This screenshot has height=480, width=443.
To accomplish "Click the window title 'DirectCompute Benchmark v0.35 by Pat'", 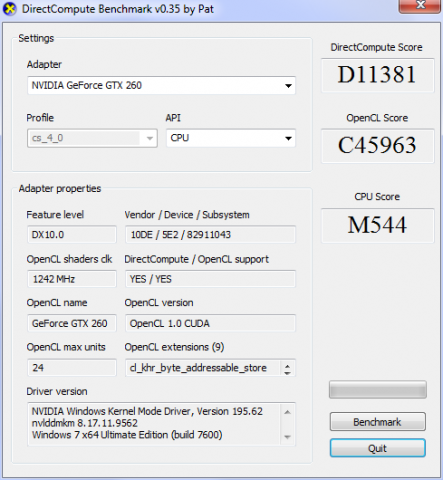I will click(x=118, y=9).
